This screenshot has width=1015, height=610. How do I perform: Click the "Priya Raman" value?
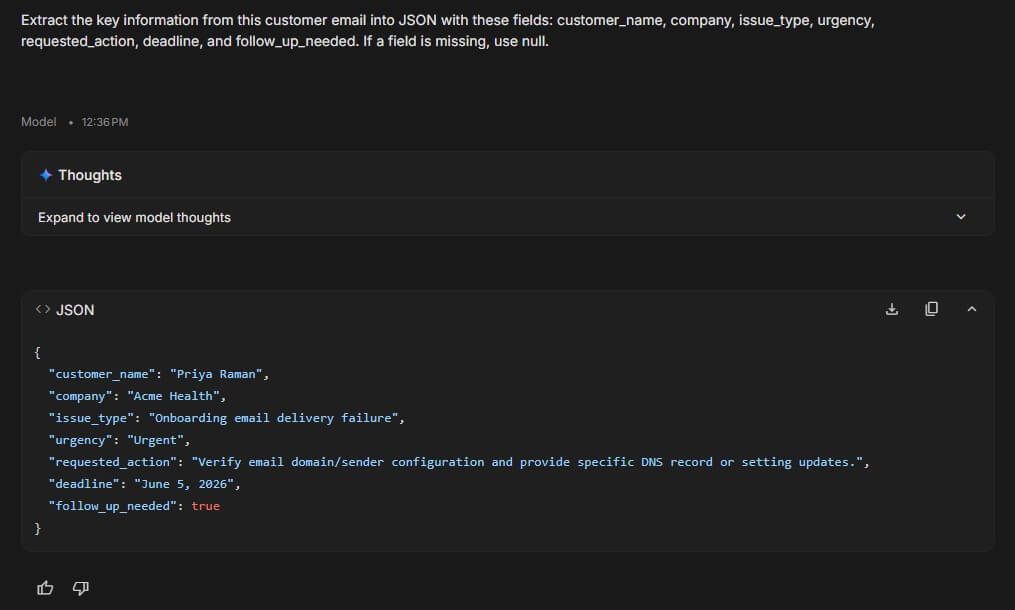216,374
